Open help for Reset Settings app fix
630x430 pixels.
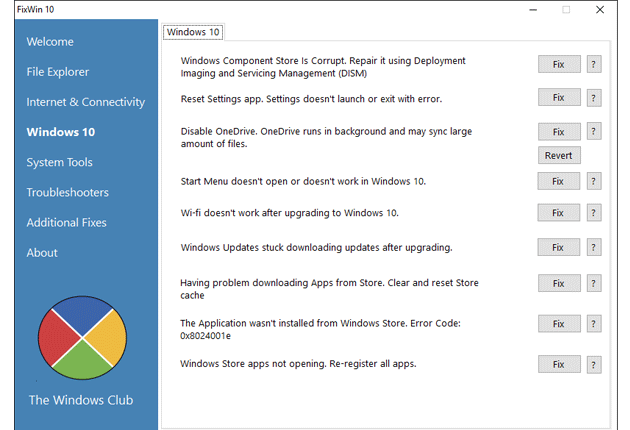594,98
